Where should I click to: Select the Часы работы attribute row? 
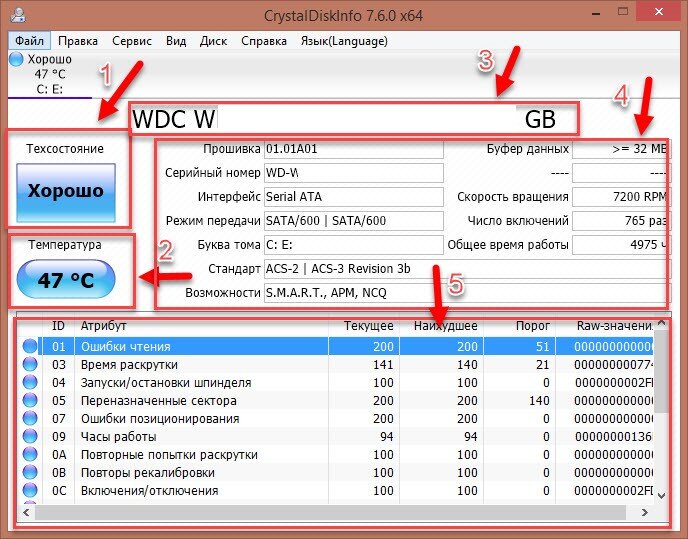click(336, 436)
